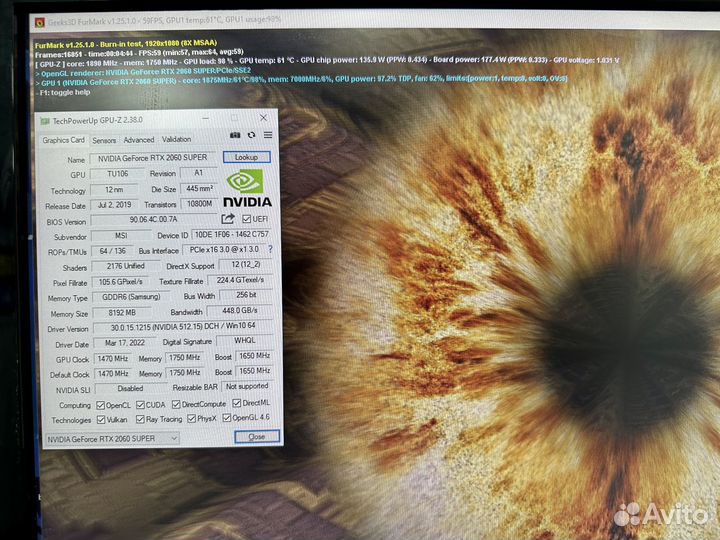Click the BIOS export share icon

tap(228, 219)
